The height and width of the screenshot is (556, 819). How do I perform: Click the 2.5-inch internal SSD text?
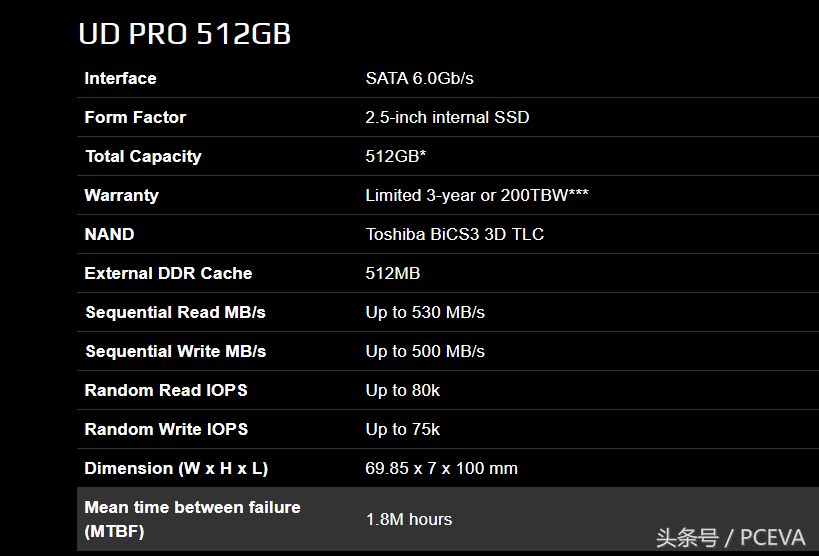coord(447,117)
